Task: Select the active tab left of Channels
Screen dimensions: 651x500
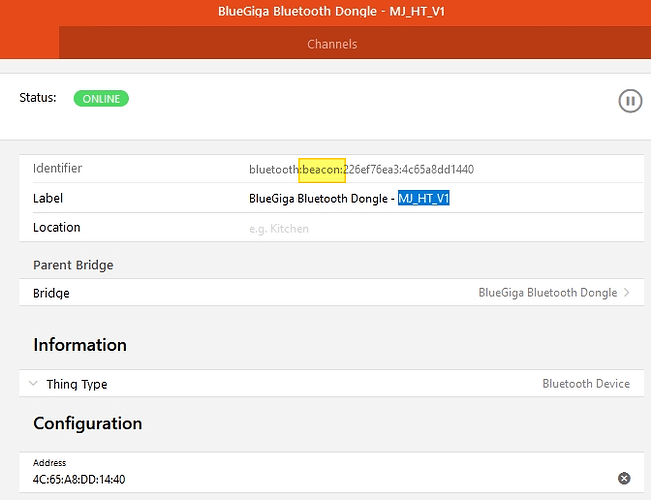Action: coord(29,42)
